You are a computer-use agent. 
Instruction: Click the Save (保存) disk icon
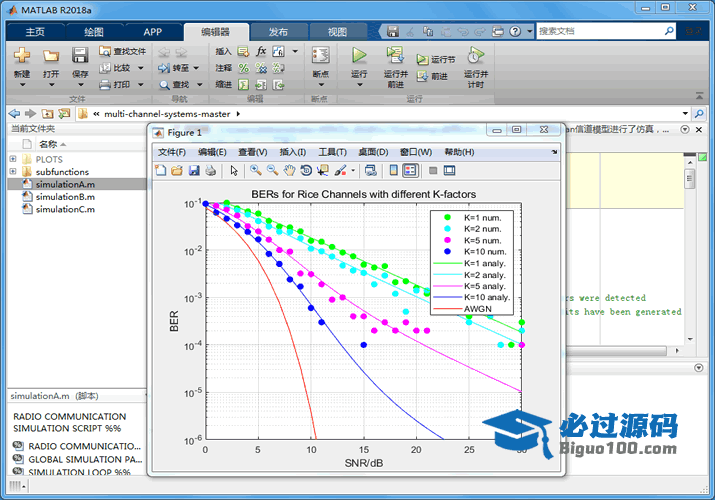(80, 56)
